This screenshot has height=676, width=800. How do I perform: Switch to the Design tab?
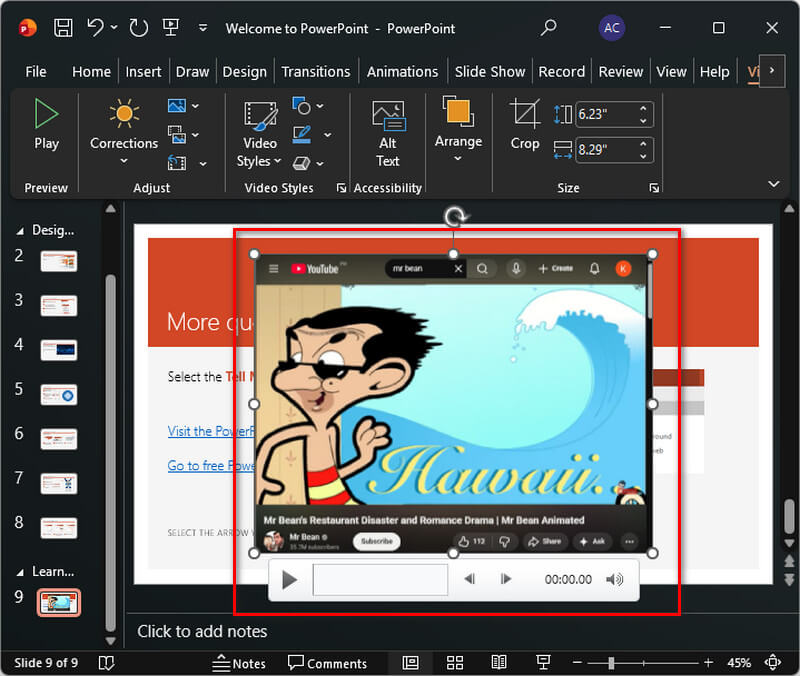(x=244, y=71)
